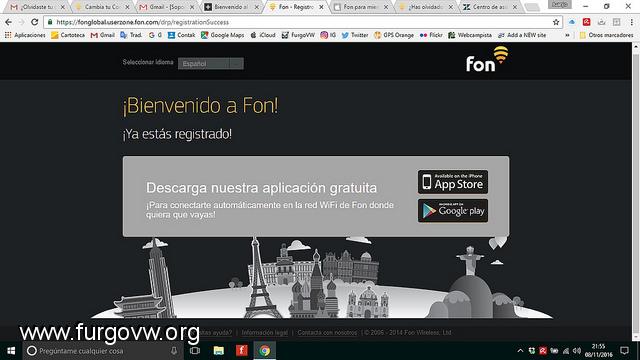Click the Cortana search box
This screenshot has height=360, width=640.
(x=102, y=351)
